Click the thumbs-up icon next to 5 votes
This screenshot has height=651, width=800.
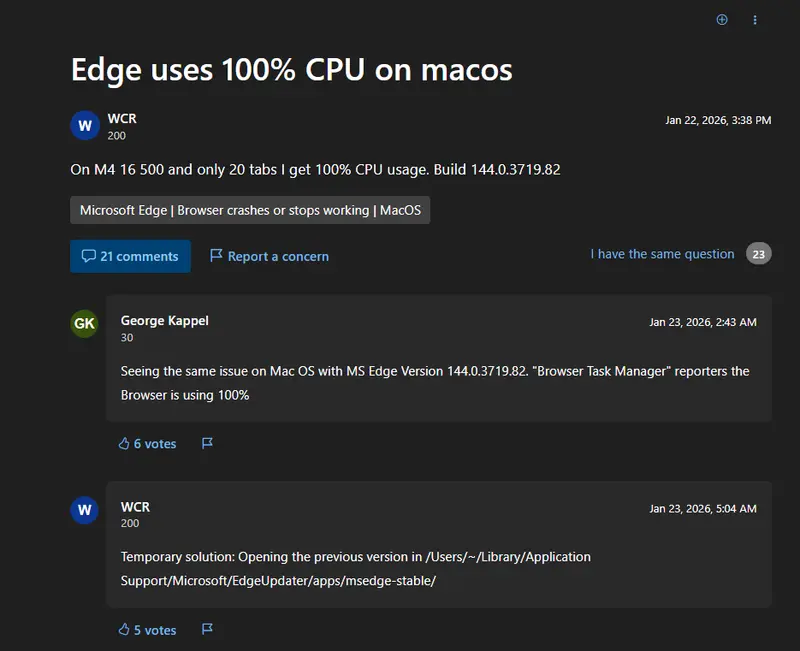(125, 630)
